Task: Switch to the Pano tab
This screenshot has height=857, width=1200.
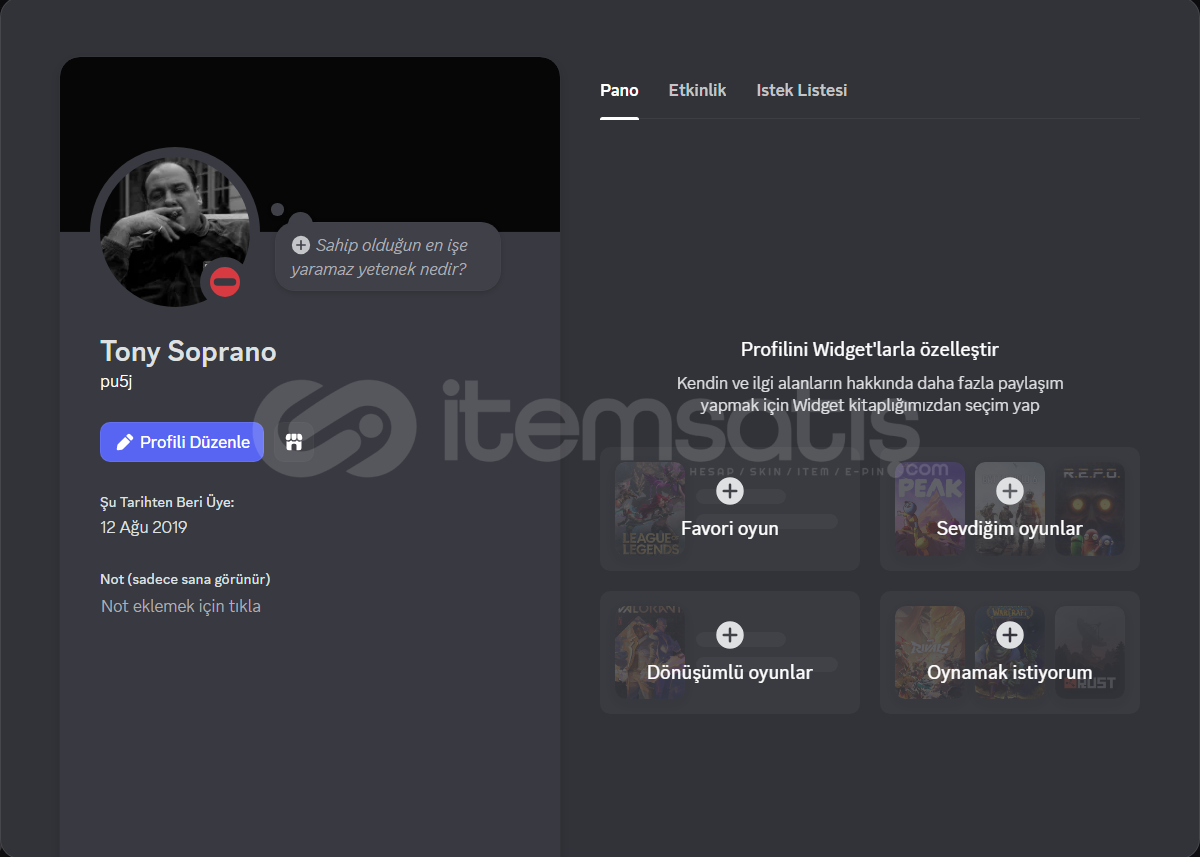Action: (619, 90)
